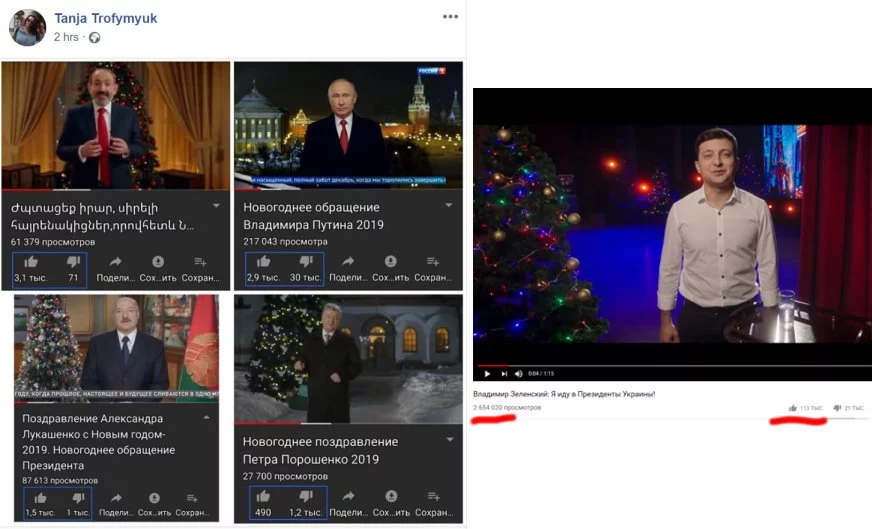Open the post options three-dot menu

coord(450,17)
